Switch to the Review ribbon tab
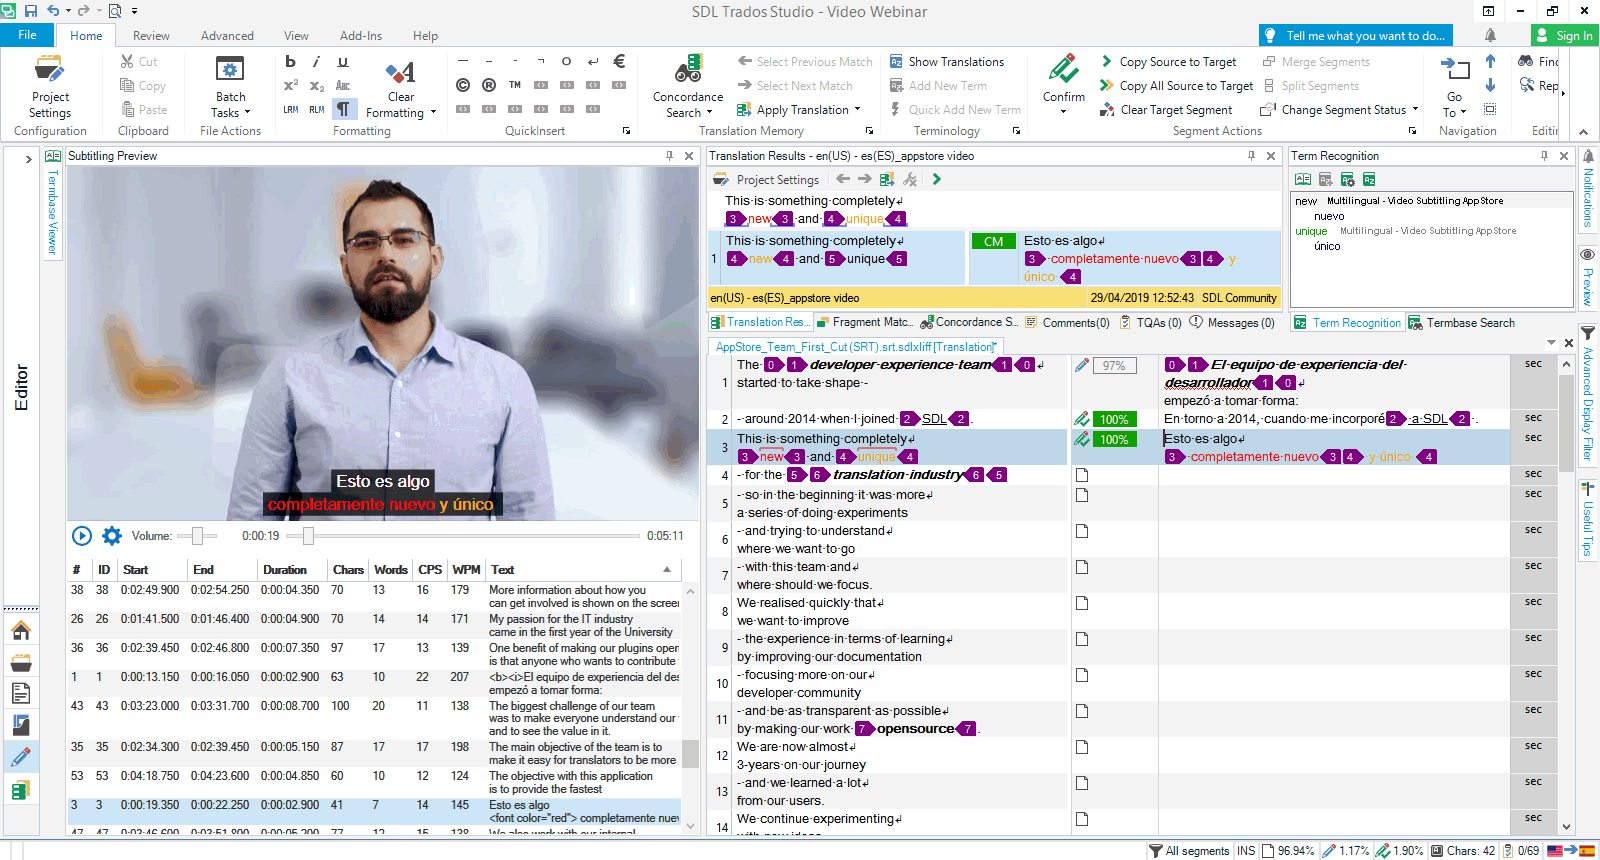Screen dimensions: 1600x860 [x=151, y=36]
